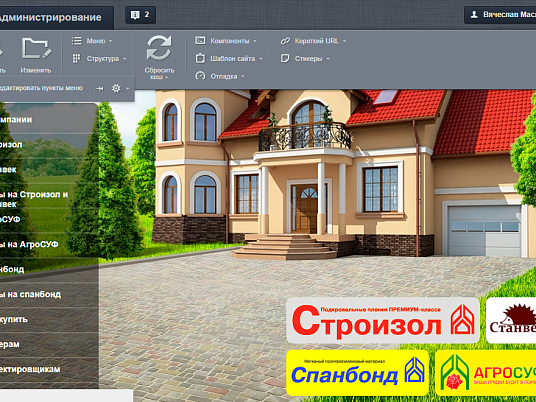Click the Структура text label
The height and width of the screenshot is (402, 536).
coord(103,59)
